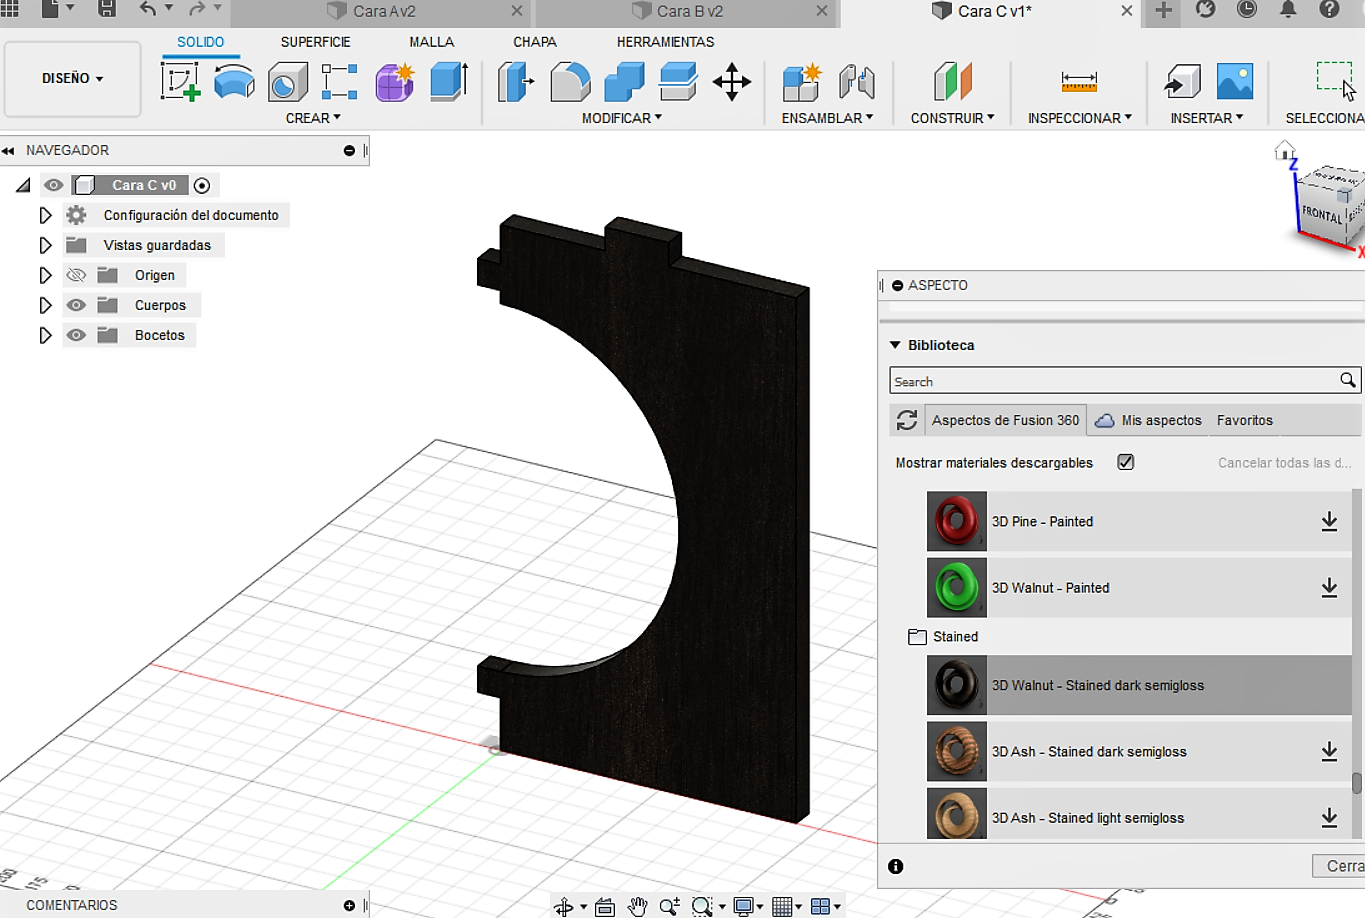This screenshot has width=1365, height=918.
Task: Open the Mis aspectos tab
Action: (1148, 420)
